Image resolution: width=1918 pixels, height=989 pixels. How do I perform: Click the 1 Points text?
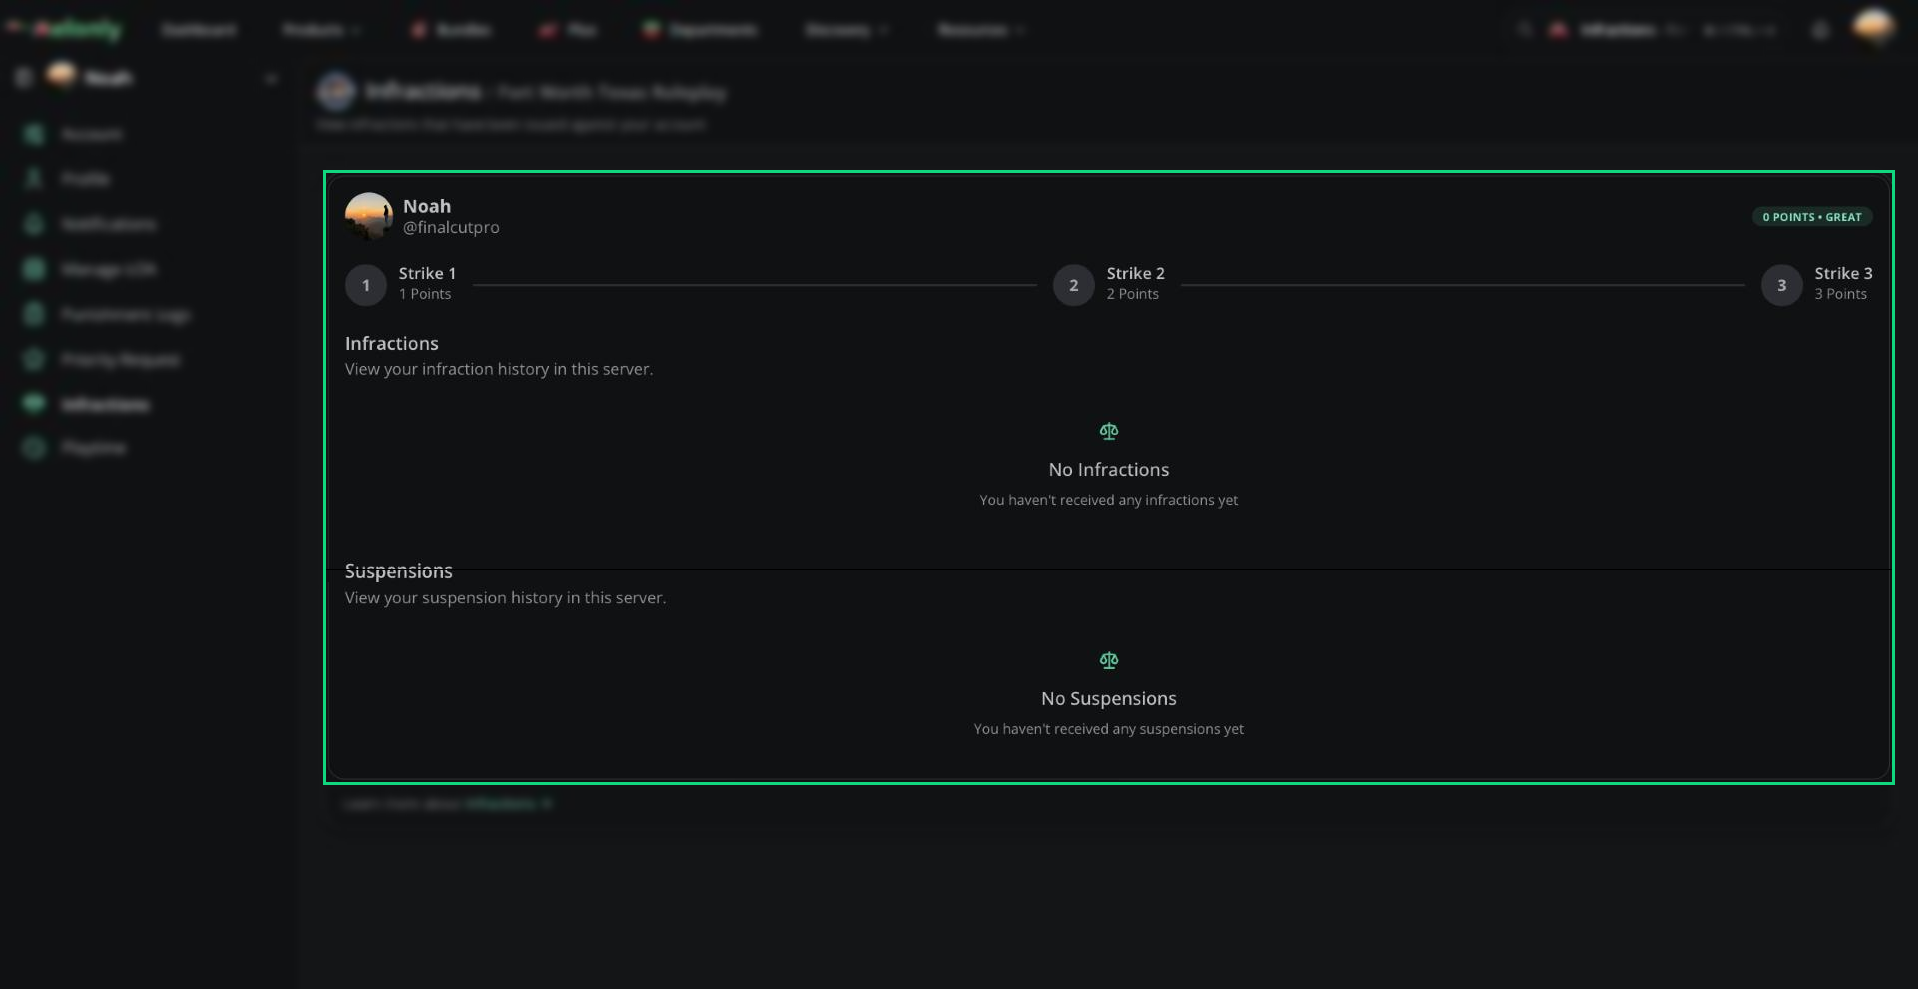[425, 294]
